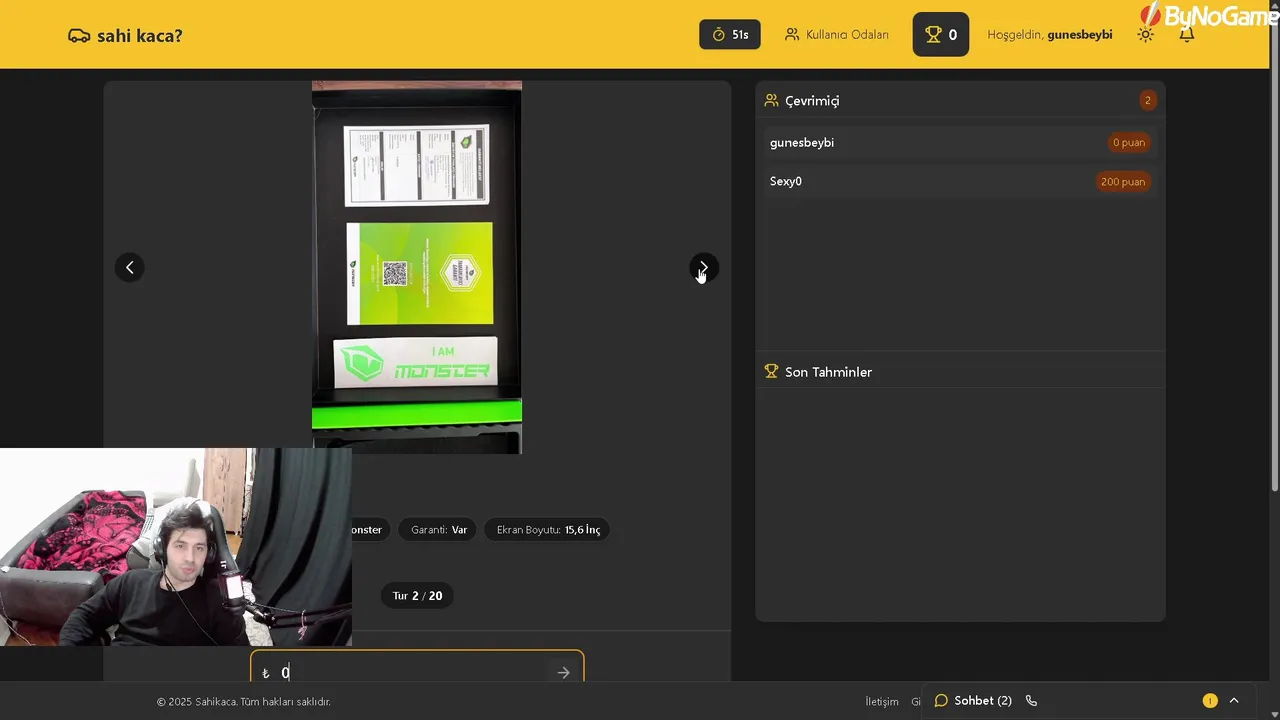Click the Monster laptop box photo
Screen dimensions: 1280x720
417,267
